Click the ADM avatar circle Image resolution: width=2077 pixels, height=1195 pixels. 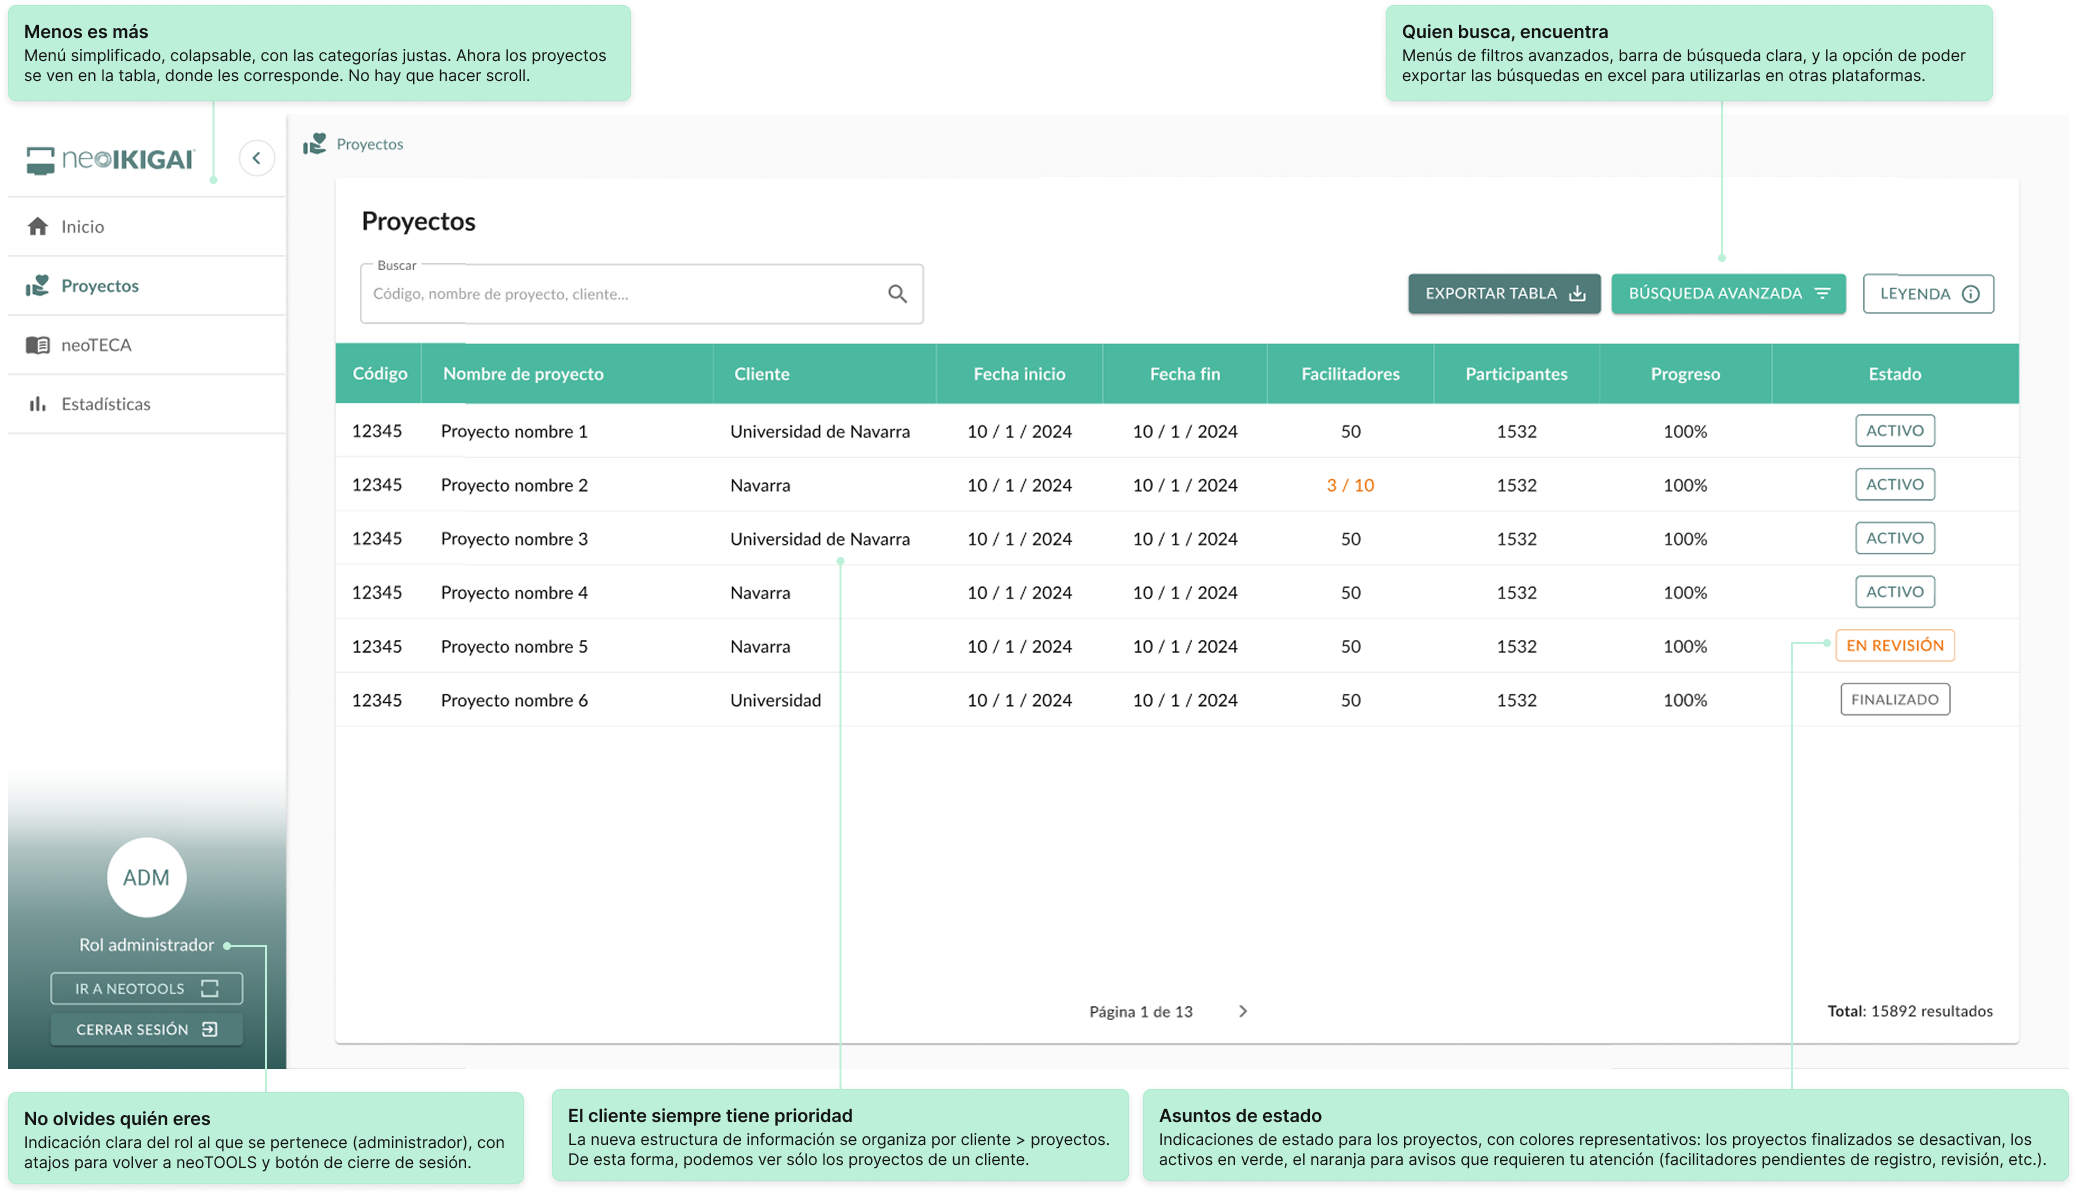146,877
